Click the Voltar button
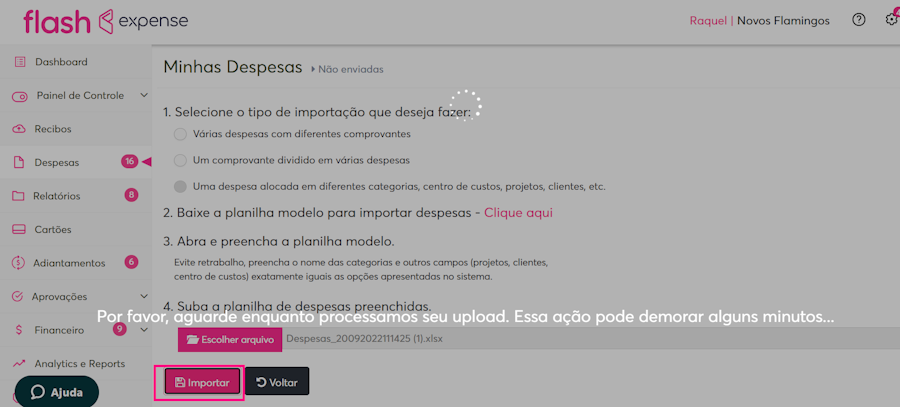This screenshot has width=900, height=407. click(277, 382)
